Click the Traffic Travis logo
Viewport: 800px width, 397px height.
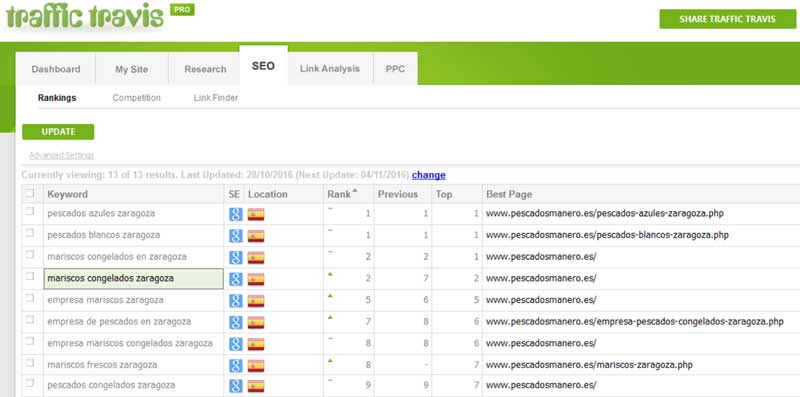tap(85, 17)
